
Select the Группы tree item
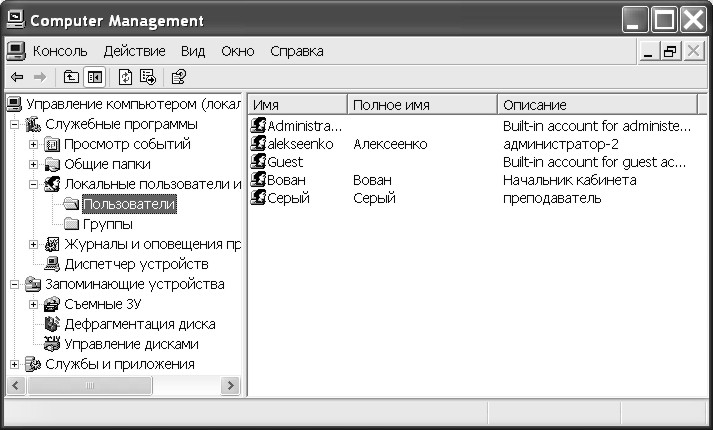pos(108,224)
